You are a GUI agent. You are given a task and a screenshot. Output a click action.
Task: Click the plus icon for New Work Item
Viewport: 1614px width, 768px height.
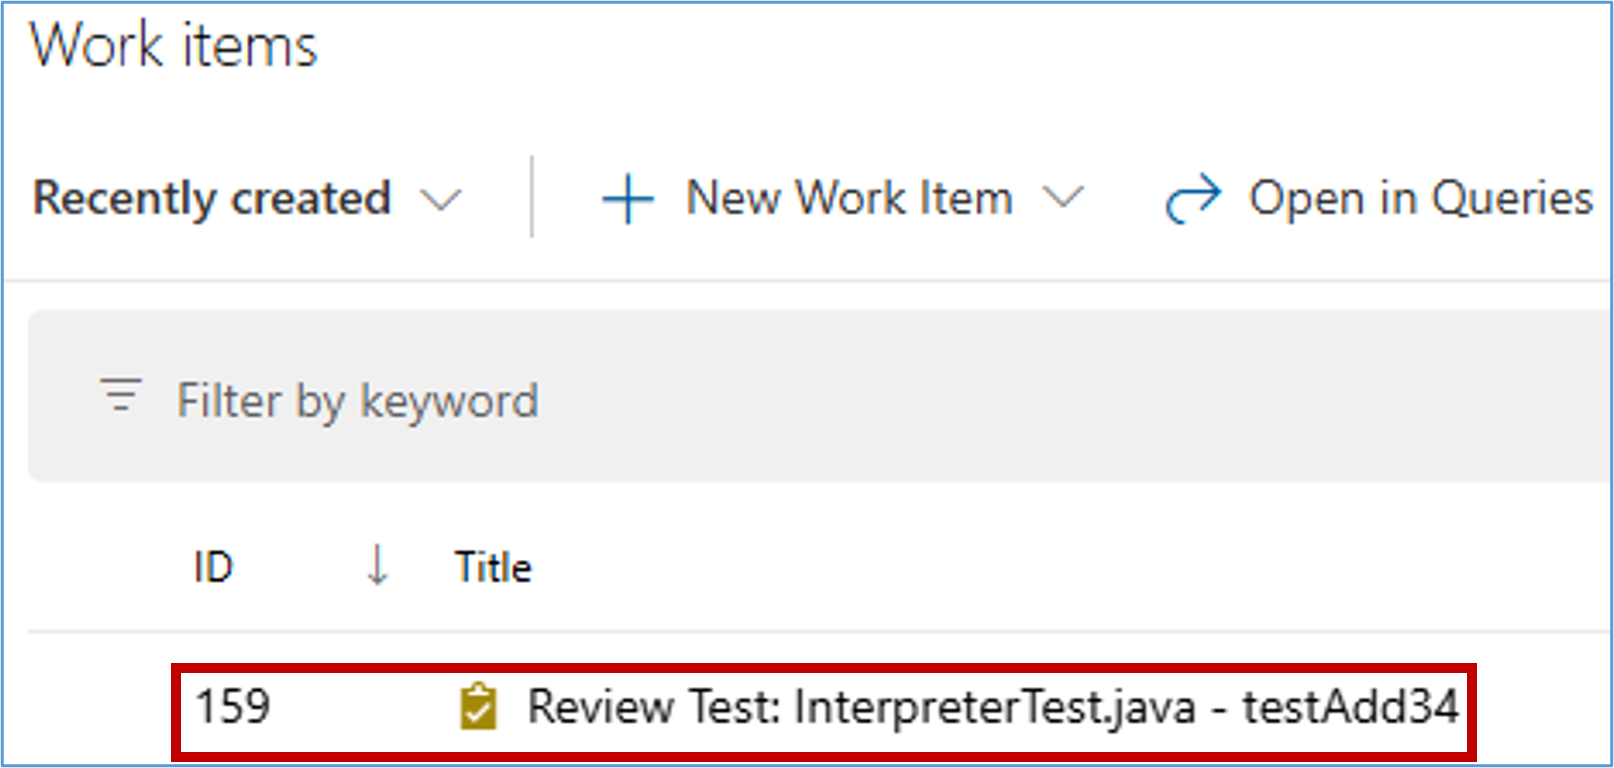point(627,199)
